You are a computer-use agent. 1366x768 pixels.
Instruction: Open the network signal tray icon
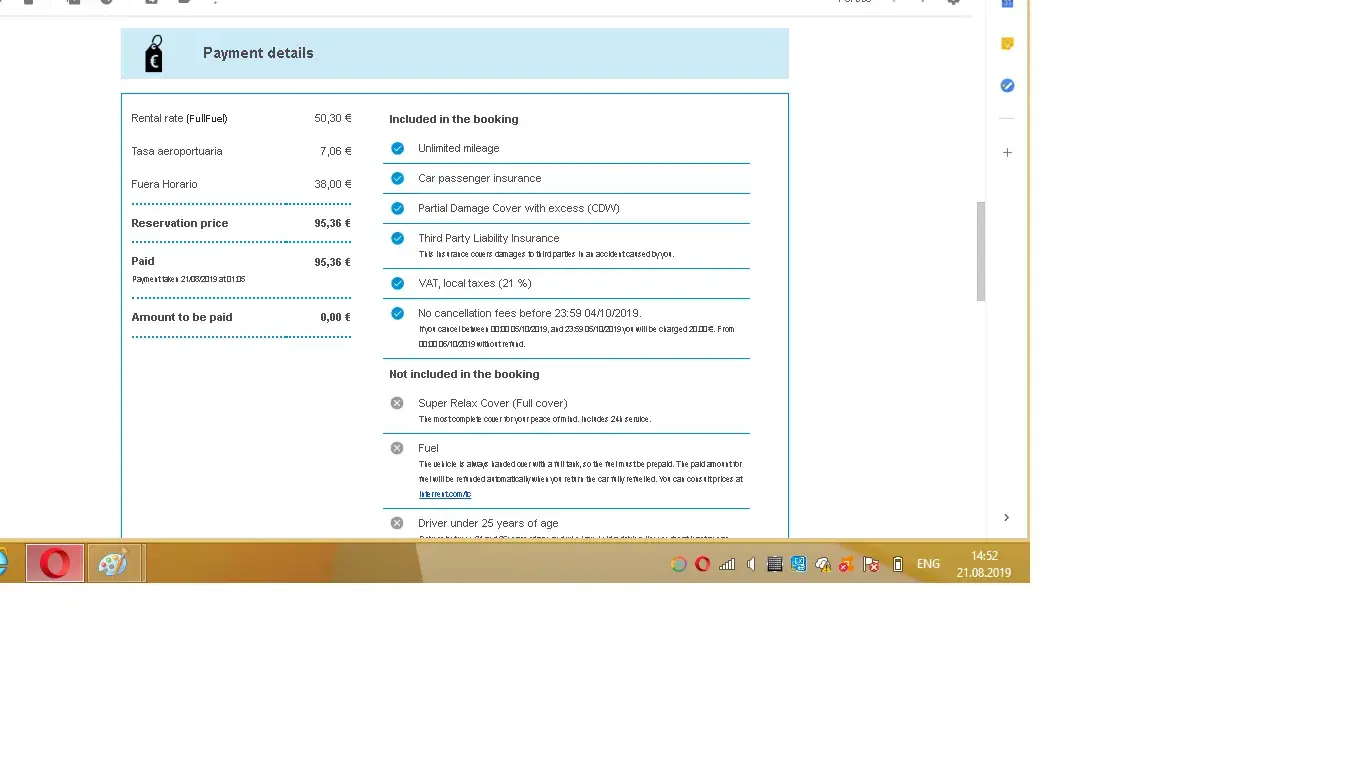[x=727, y=564]
